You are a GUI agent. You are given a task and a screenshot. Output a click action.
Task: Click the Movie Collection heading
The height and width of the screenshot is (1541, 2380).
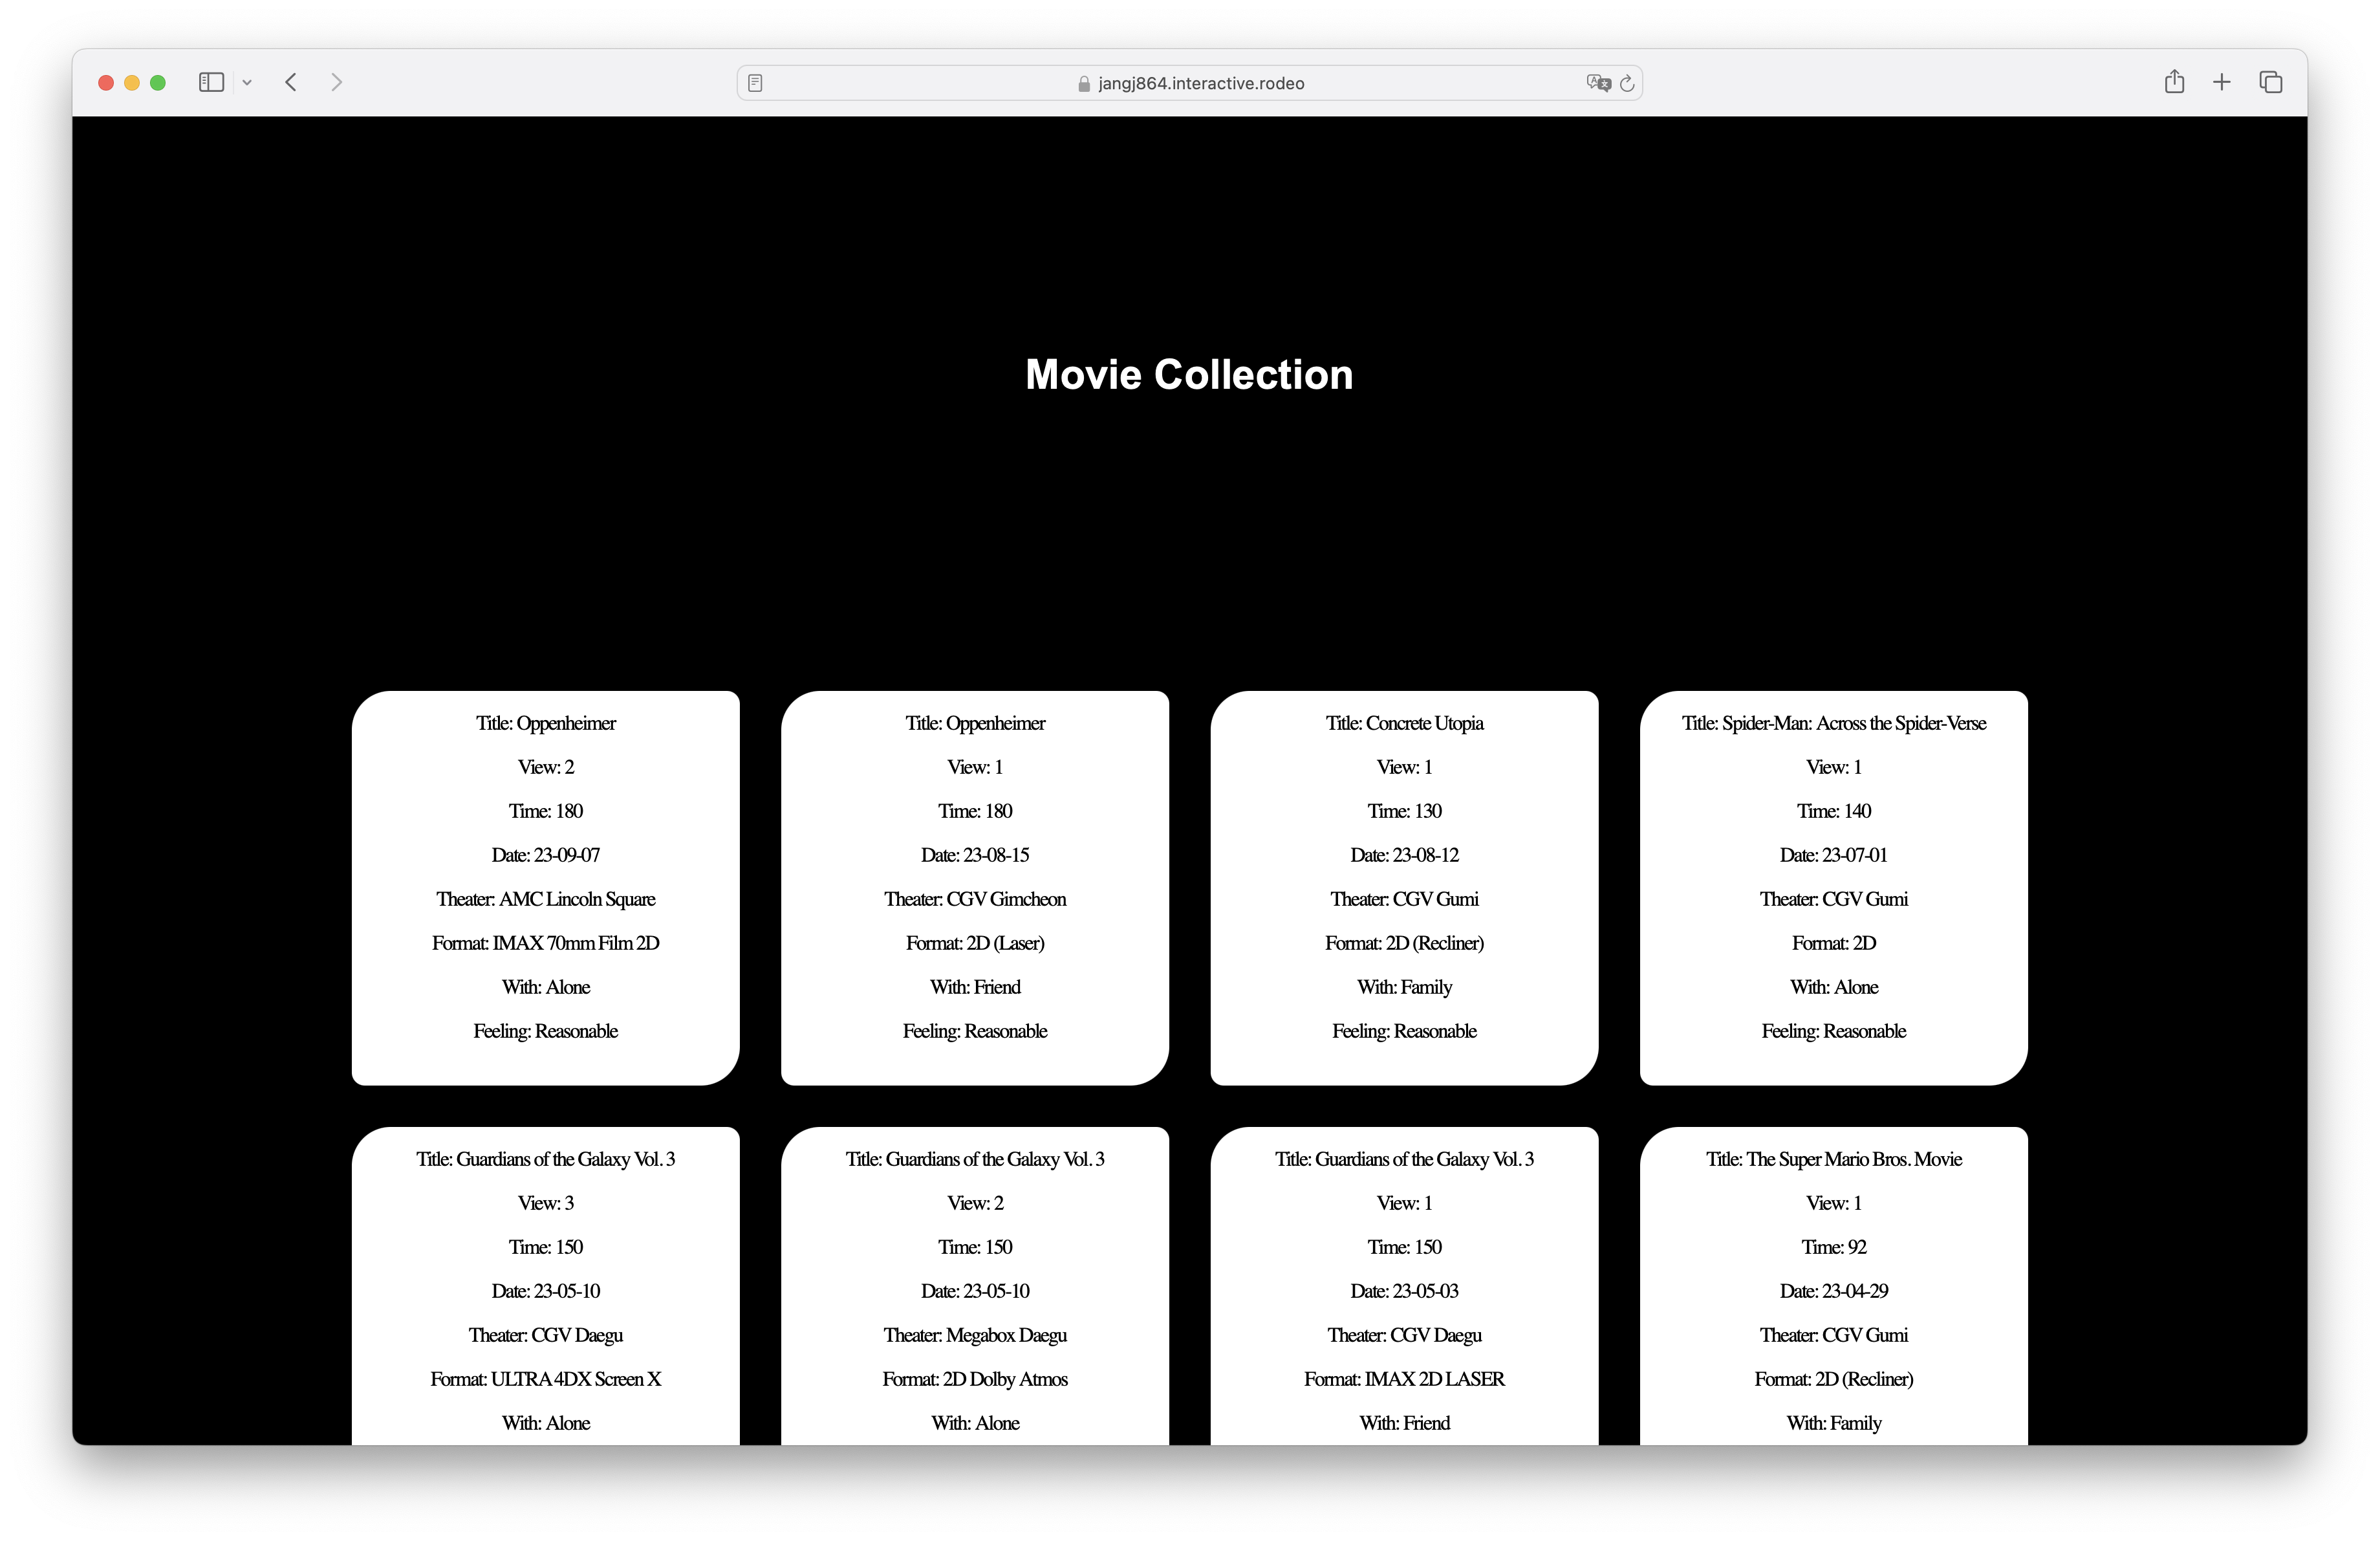[x=1189, y=375]
